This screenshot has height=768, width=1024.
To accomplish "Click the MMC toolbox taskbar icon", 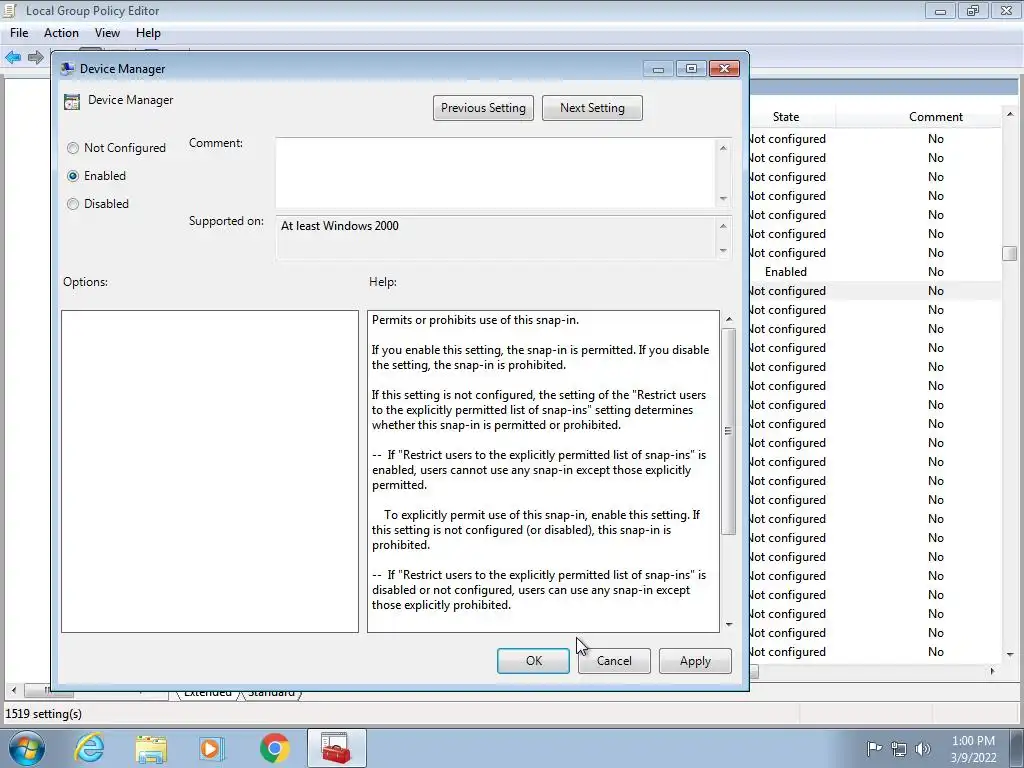I will (336, 748).
